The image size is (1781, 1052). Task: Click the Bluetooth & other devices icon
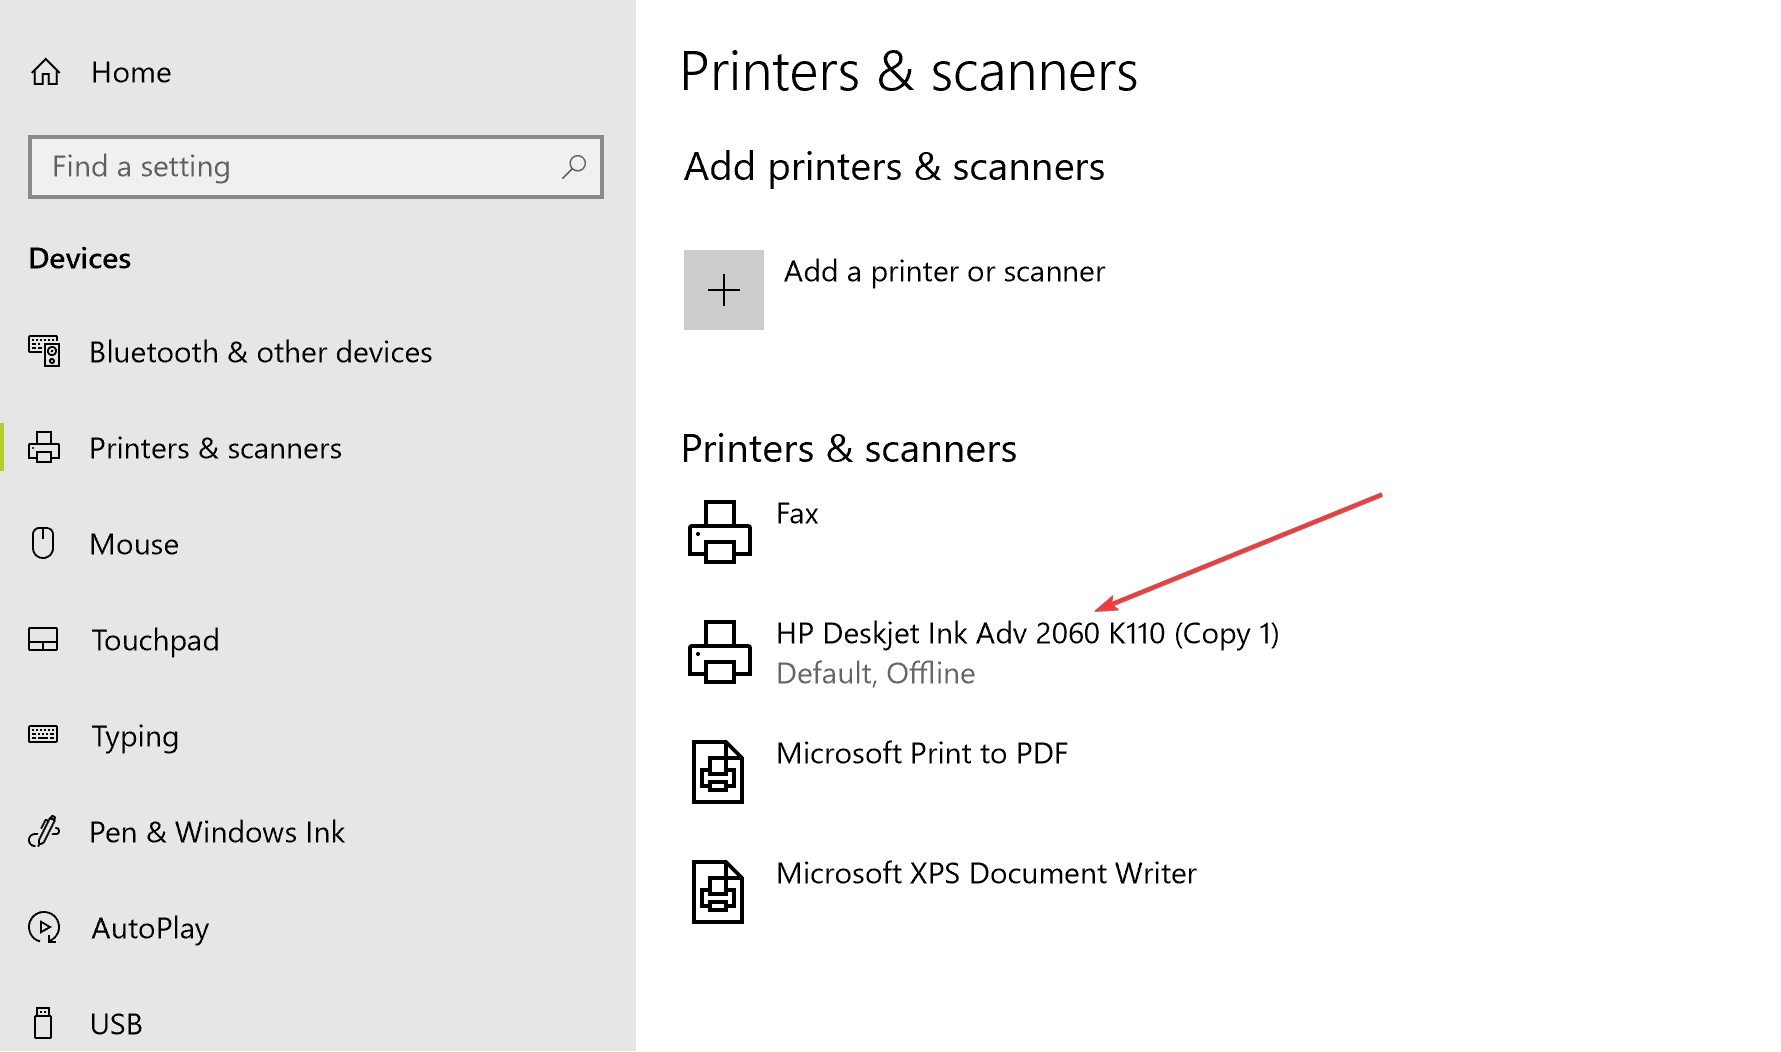[44, 351]
